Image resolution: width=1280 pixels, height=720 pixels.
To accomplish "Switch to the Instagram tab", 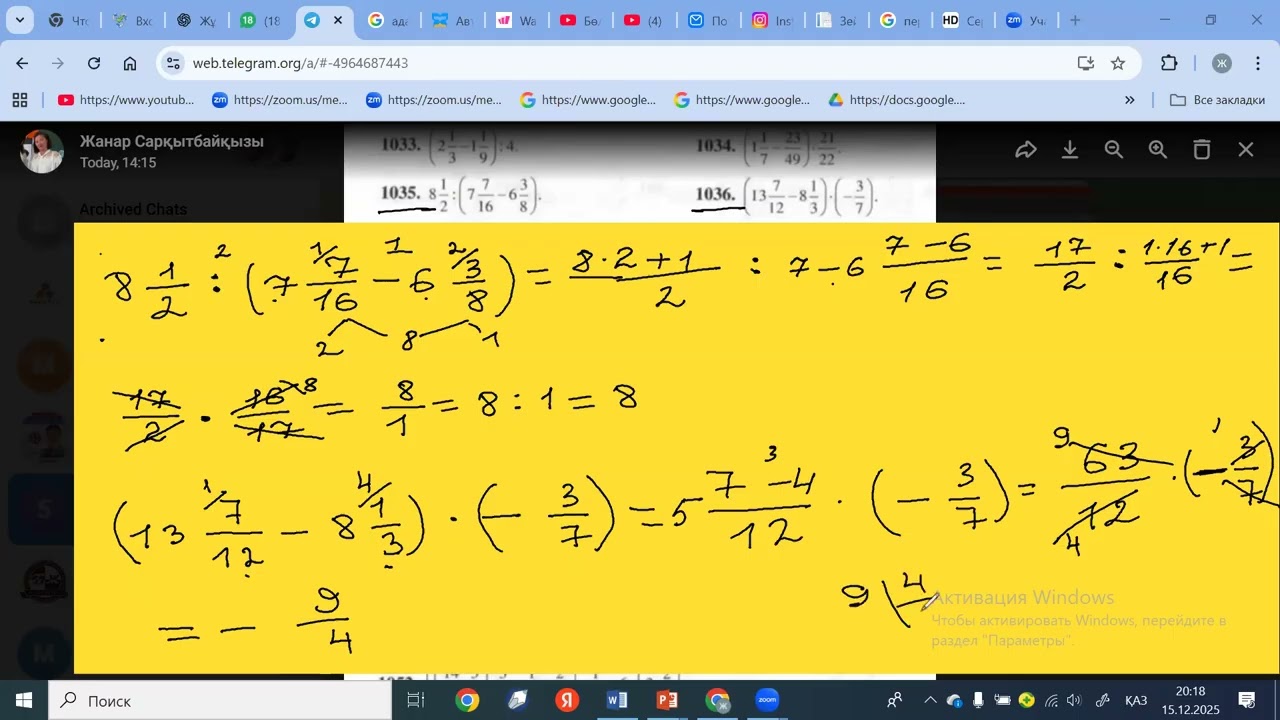I will tap(772, 20).
